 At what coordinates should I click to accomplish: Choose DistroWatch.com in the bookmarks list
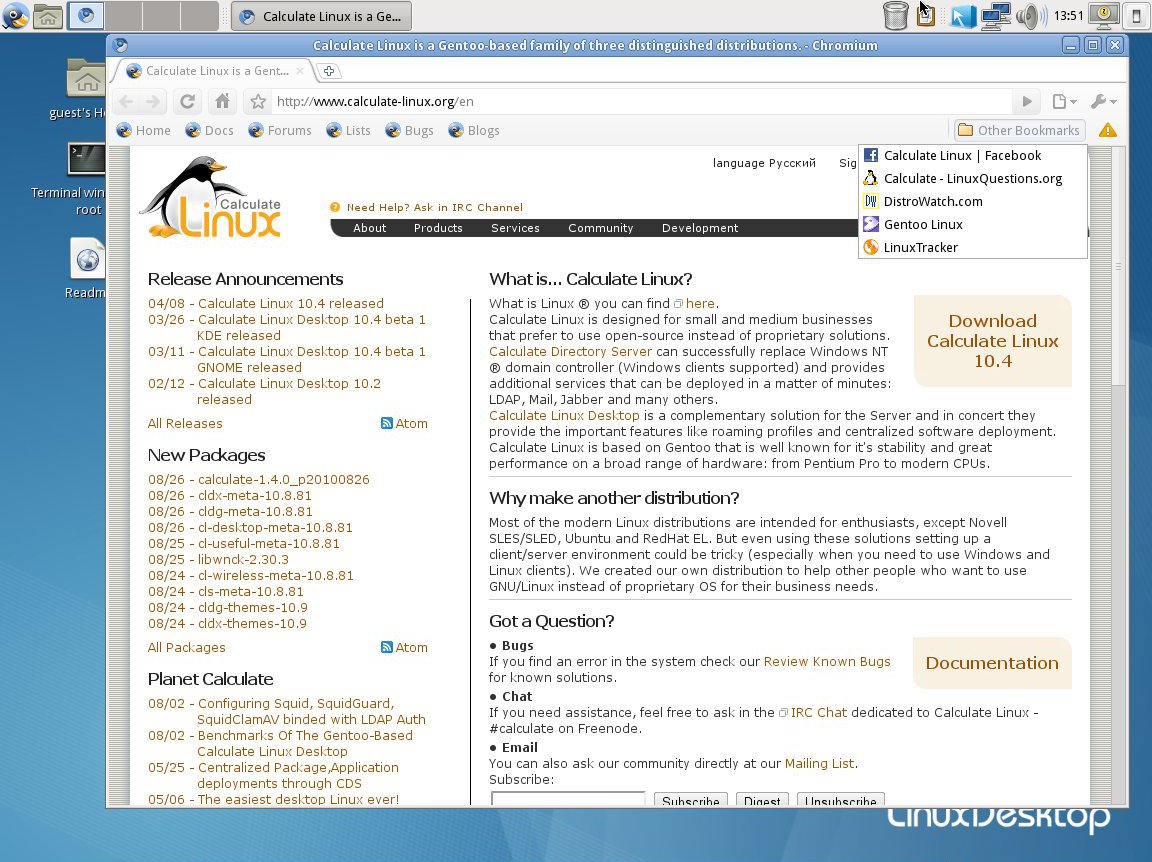[x=932, y=201]
